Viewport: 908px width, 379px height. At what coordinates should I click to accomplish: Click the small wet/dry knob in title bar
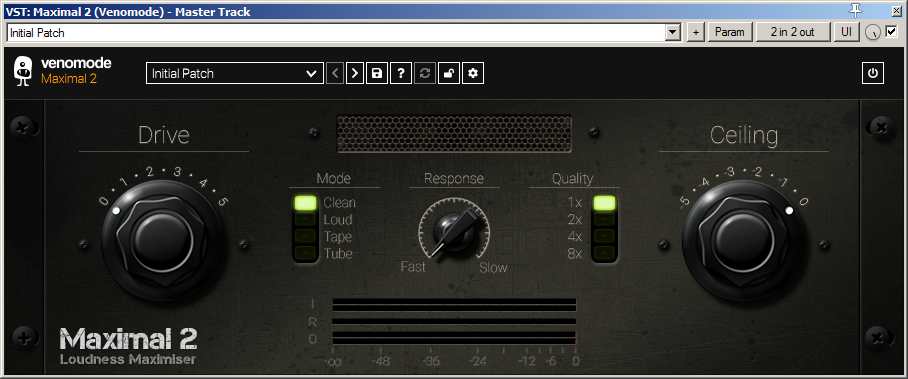click(x=873, y=33)
